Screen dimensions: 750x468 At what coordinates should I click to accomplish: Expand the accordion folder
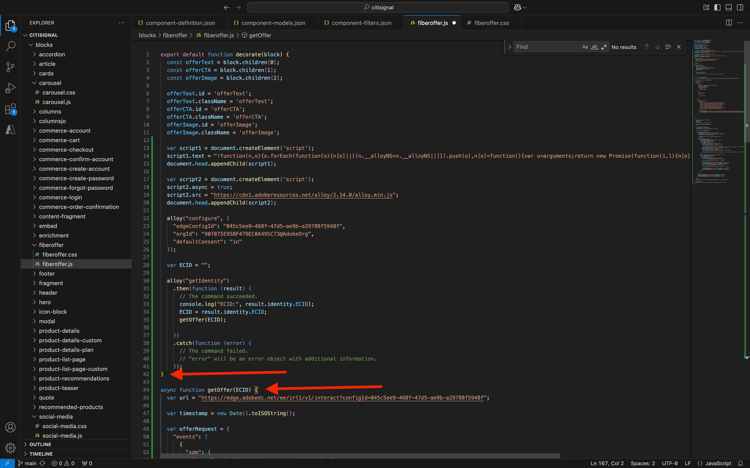(x=51, y=55)
